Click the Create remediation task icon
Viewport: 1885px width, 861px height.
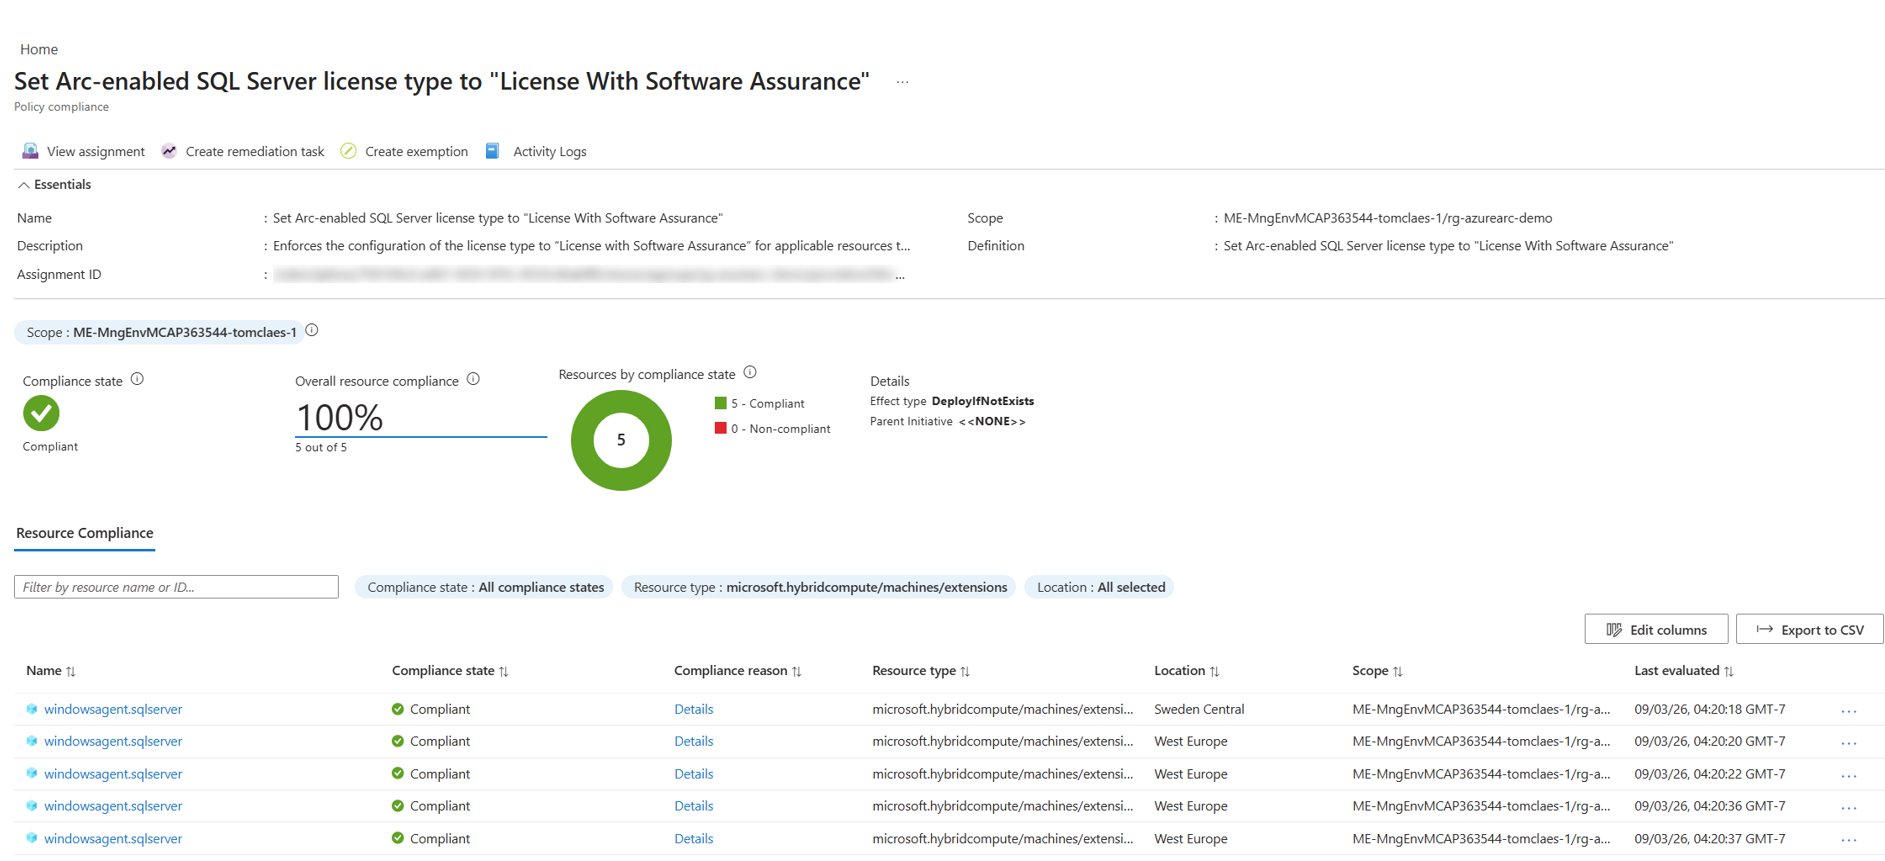click(x=169, y=151)
